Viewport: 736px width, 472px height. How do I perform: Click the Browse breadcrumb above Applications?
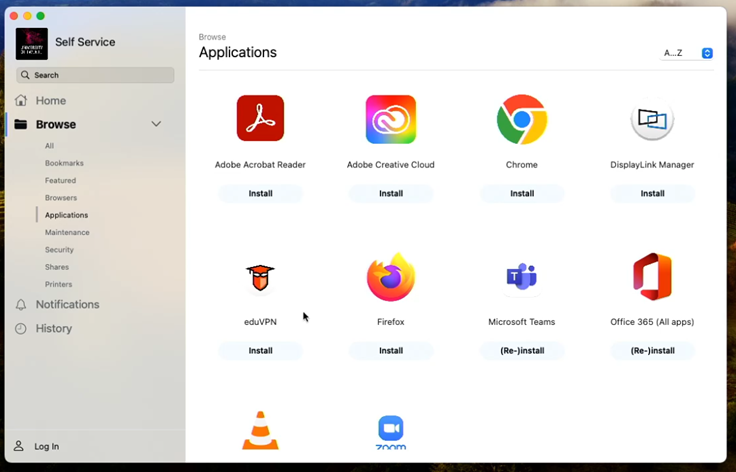click(212, 37)
